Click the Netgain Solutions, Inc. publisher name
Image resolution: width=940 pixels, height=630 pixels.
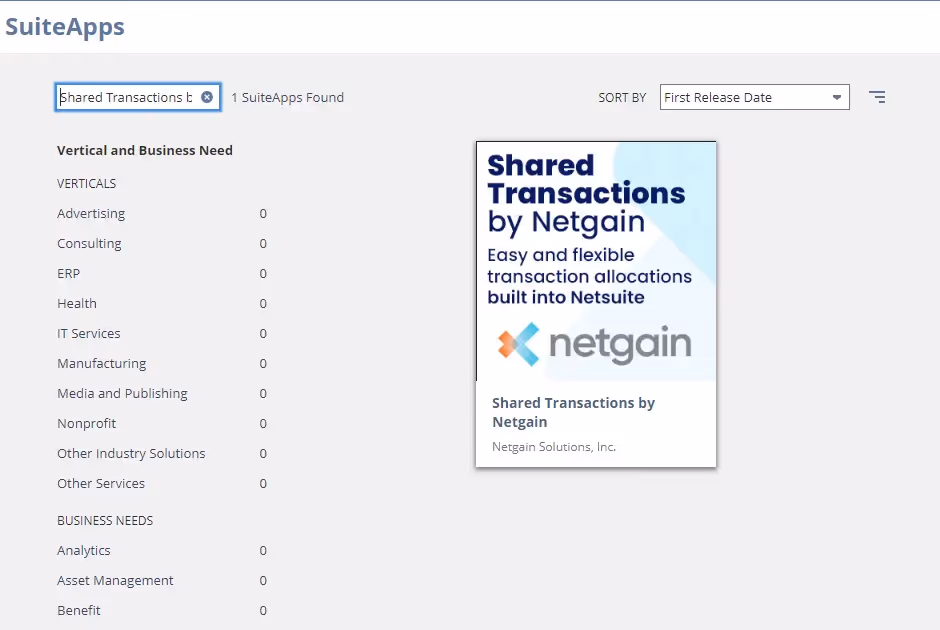(x=554, y=447)
